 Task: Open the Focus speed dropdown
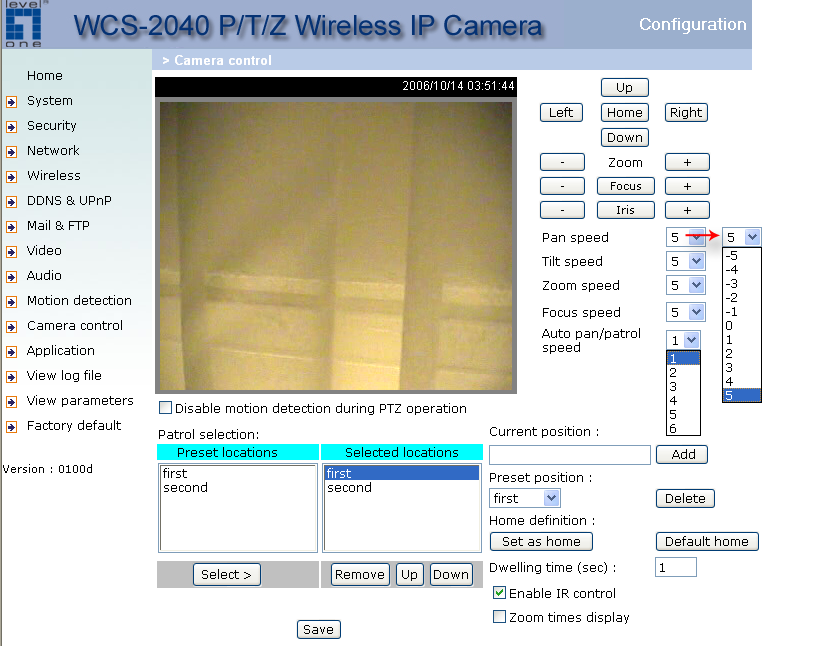[686, 312]
